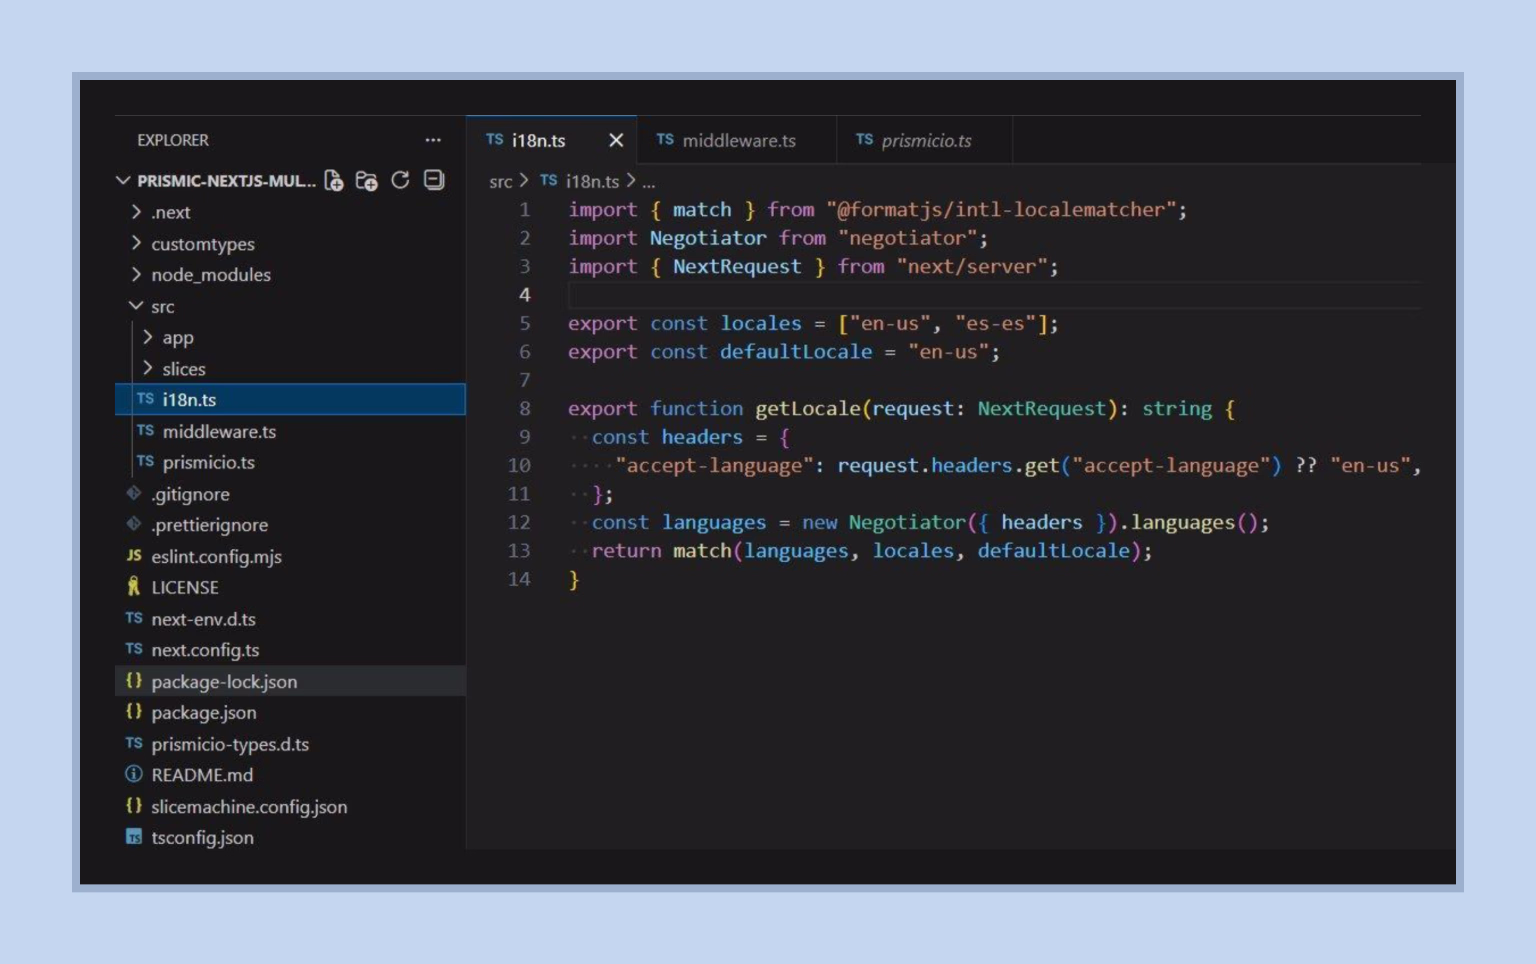1536x964 pixels.
Task: Click the README.md info icon
Action: point(133,775)
